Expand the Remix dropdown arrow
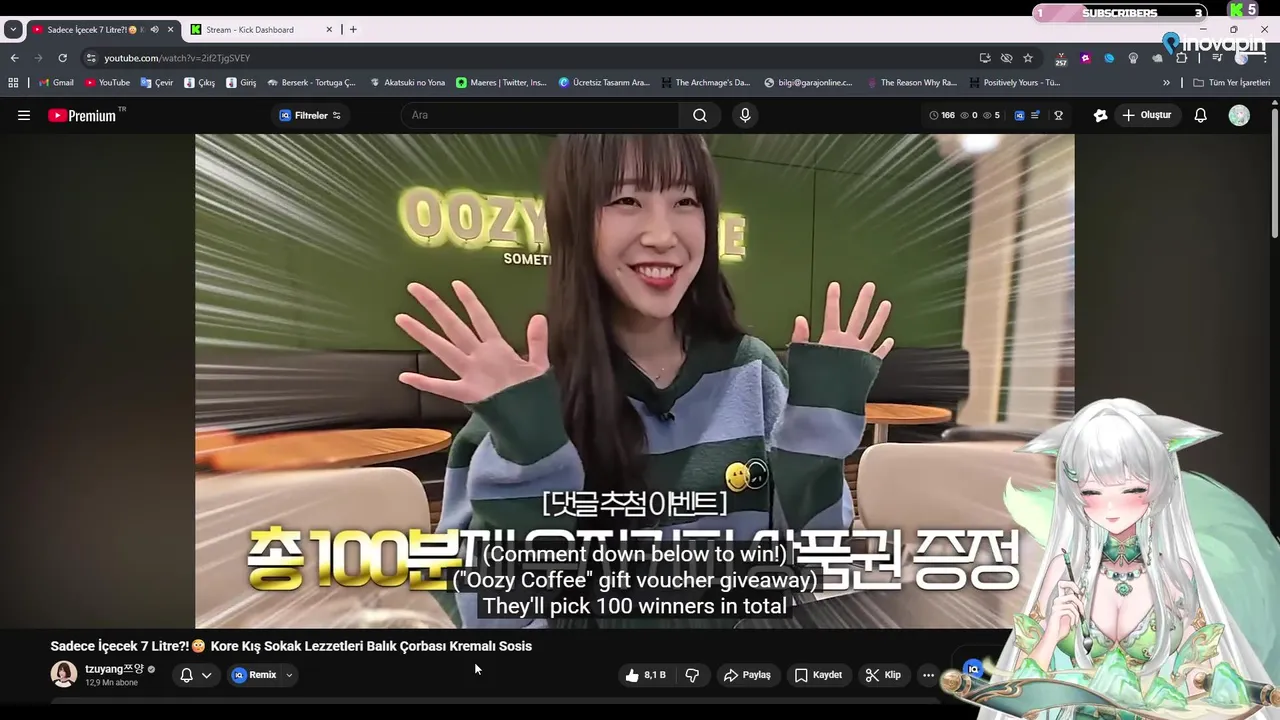The image size is (1280, 720). tap(289, 675)
